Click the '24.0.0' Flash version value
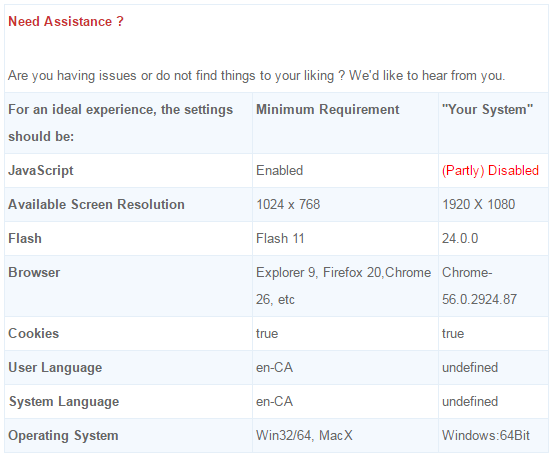Screen dimensions: 553x456 pyautogui.click(x=460, y=238)
